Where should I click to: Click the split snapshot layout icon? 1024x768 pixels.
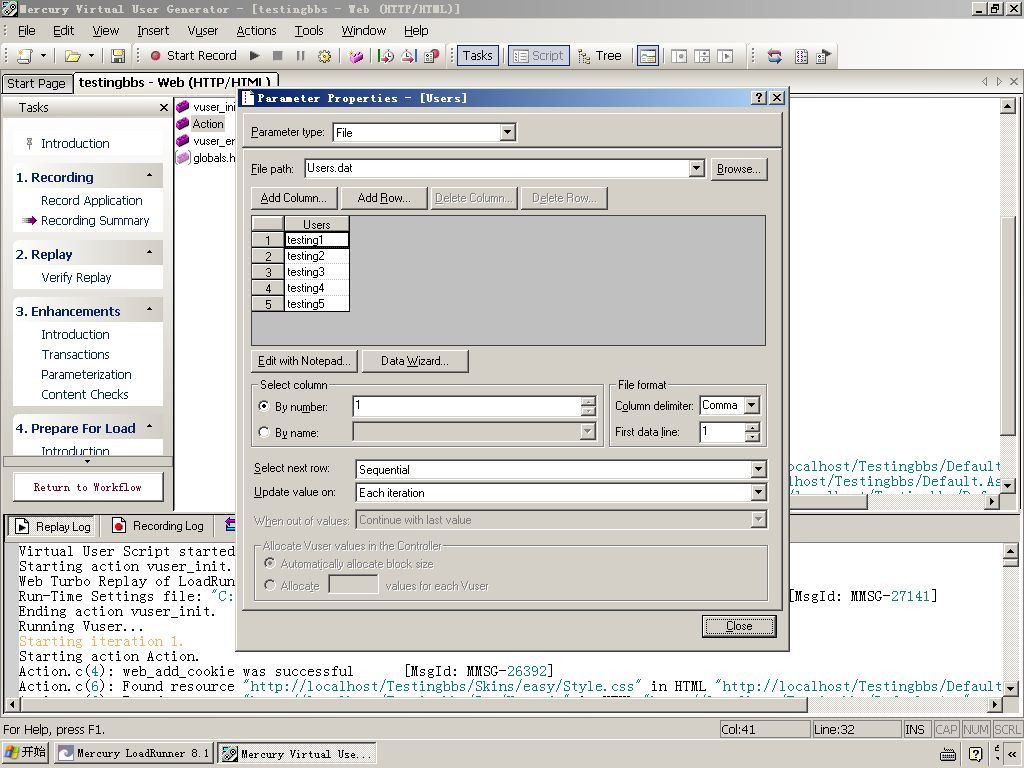[702, 56]
